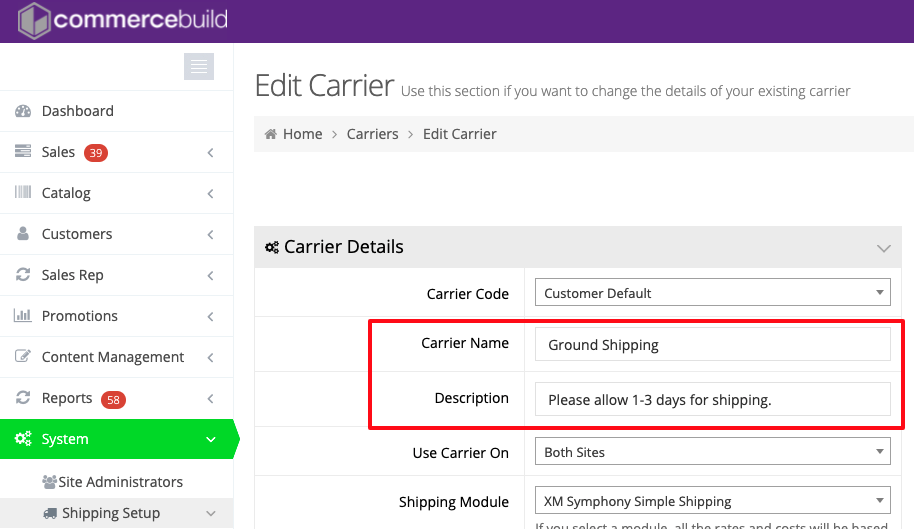Click the commercebuild logo icon
The width and height of the screenshot is (914, 529).
[x=33, y=20]
